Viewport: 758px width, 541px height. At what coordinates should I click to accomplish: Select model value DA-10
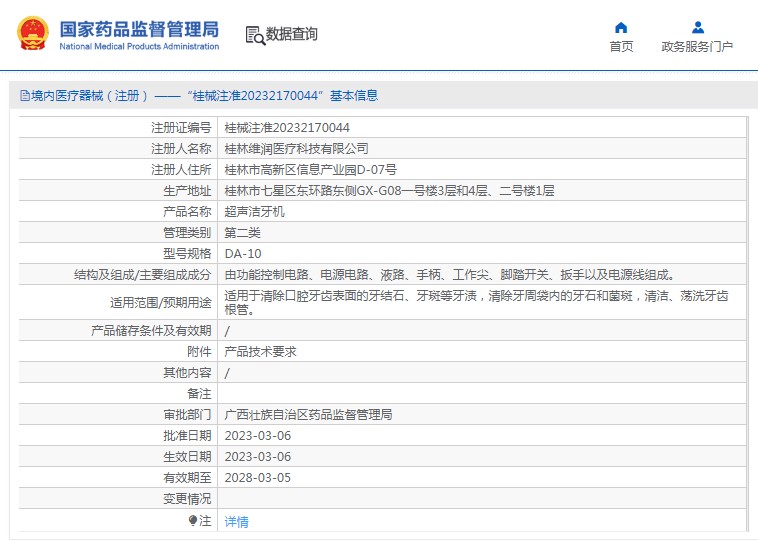[243, 254]
